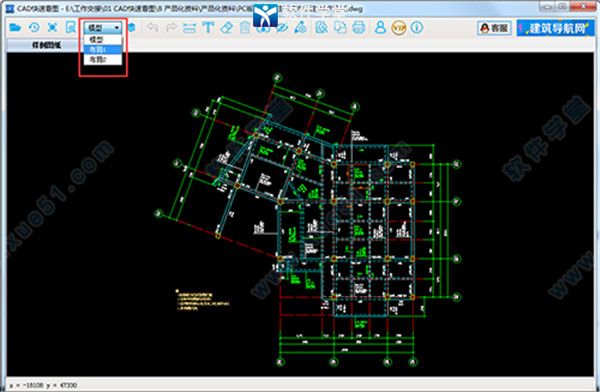Screen dimensions: 600x392
Task: Expand the 模型 layout dropdown arrow
Action: pyautogui.click(x=117, y=28)
